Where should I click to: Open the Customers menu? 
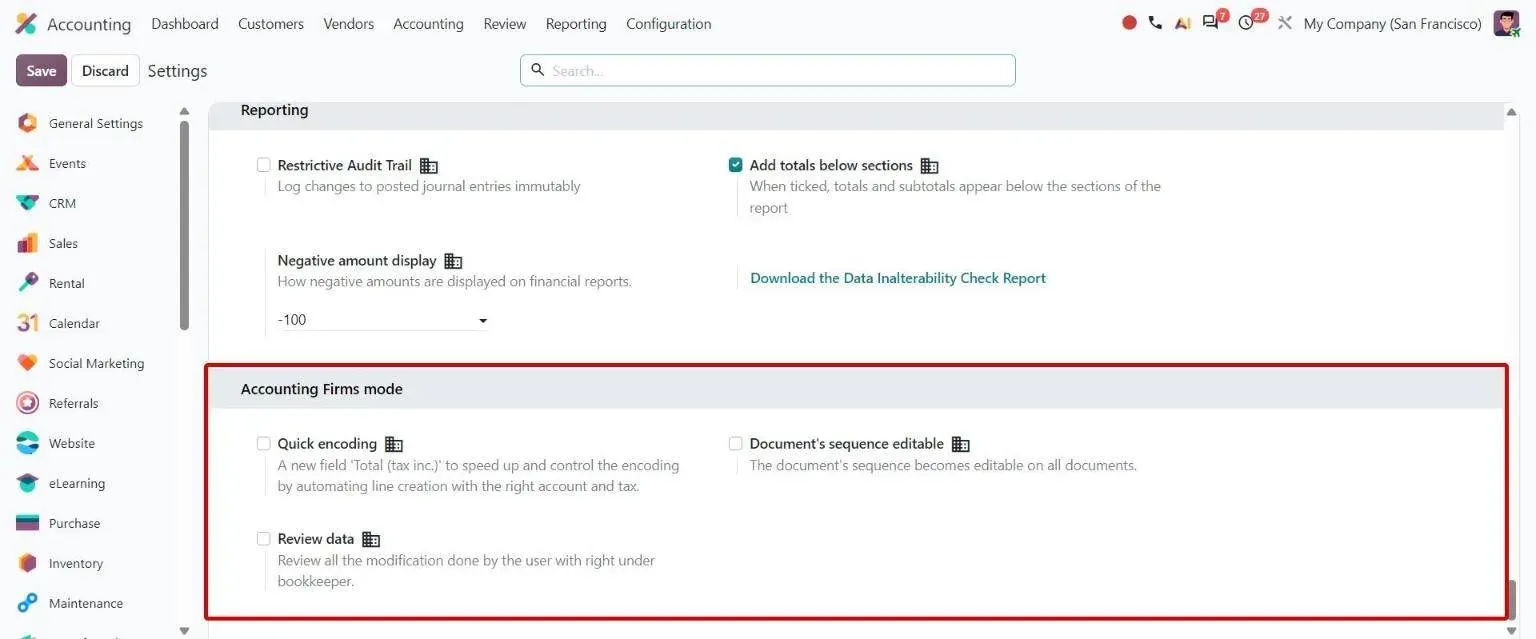271,23
